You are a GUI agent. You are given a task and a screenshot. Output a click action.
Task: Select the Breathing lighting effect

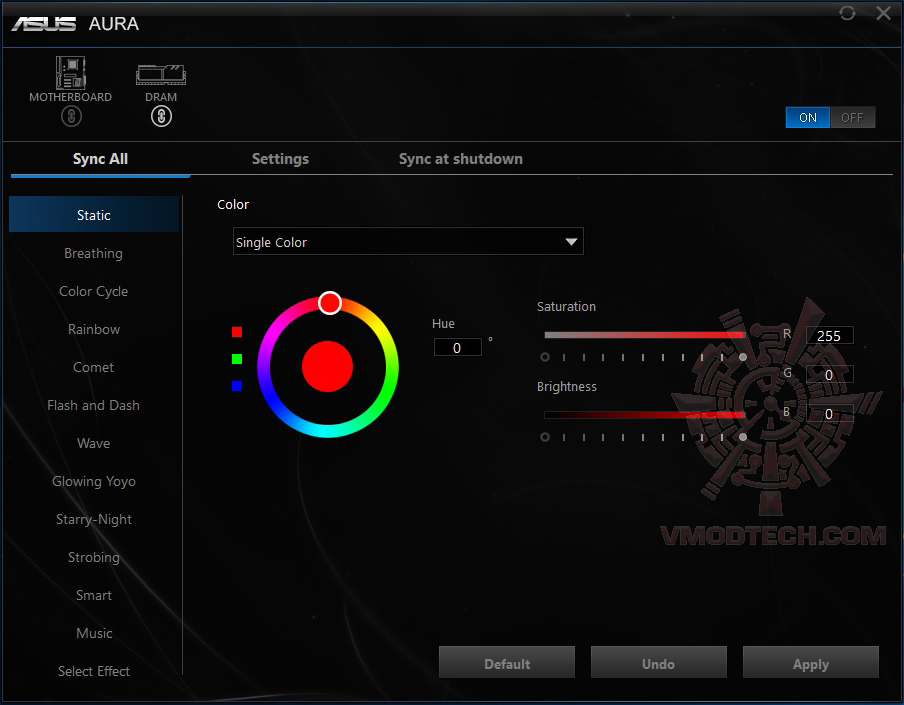click(93, 253)
